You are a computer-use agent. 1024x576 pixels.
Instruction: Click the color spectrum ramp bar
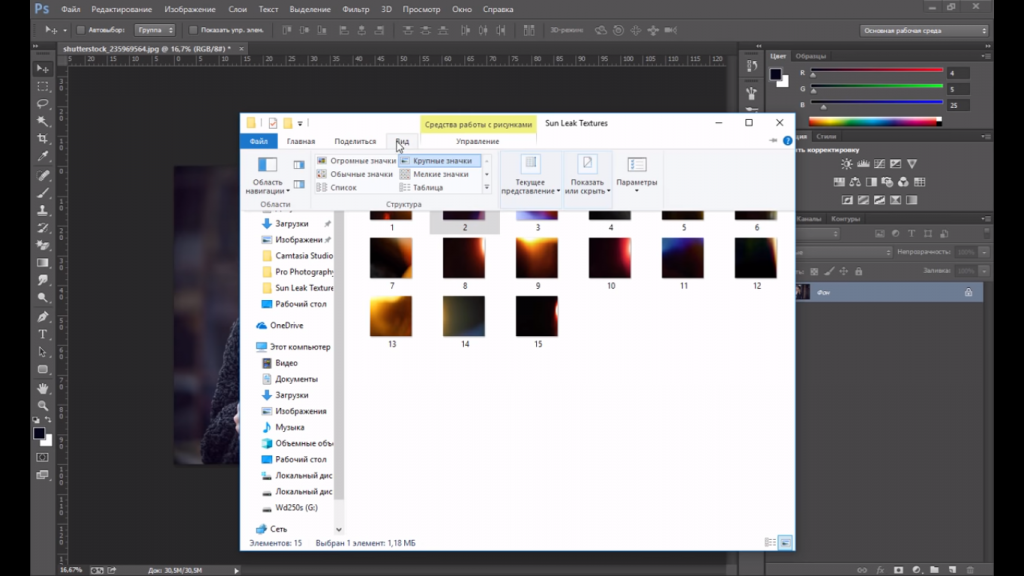point(875,121)
